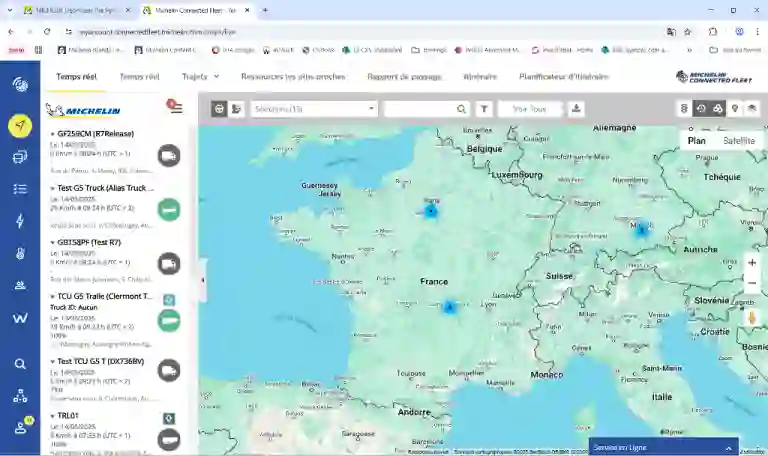Click the small map pin icon for TRL01
This screenshot has width=768, height=456.
point(169,419)
